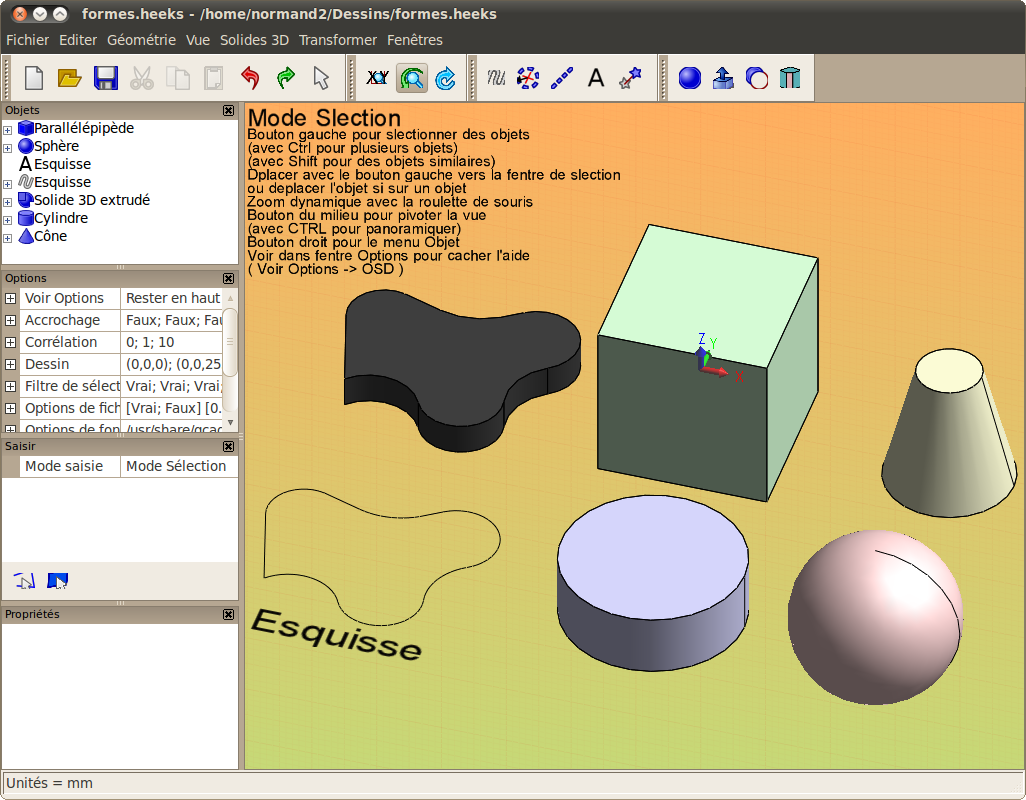Click the coordinate system dimension tool icon

[629, 78]
